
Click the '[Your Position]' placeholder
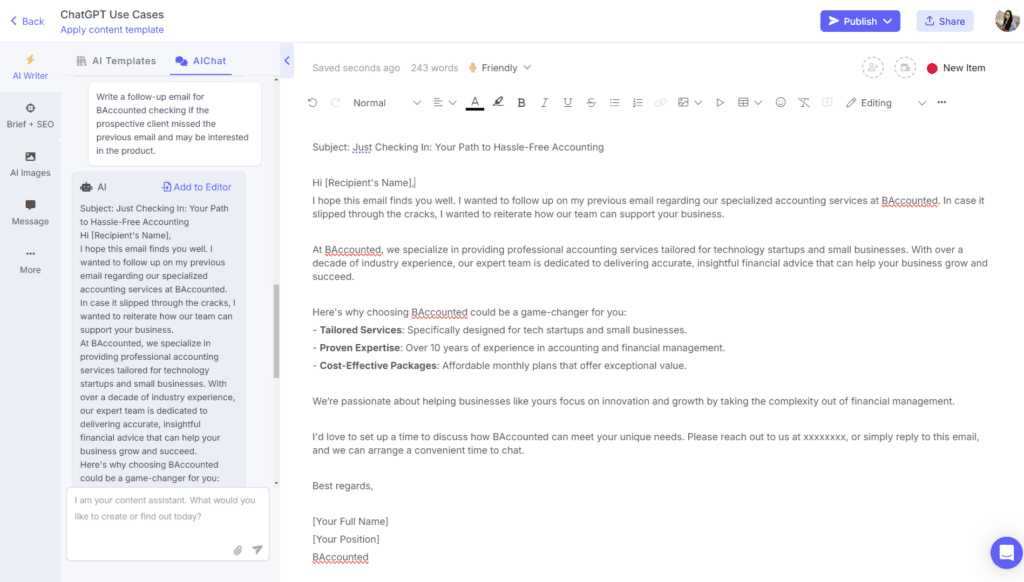point(345,539)
